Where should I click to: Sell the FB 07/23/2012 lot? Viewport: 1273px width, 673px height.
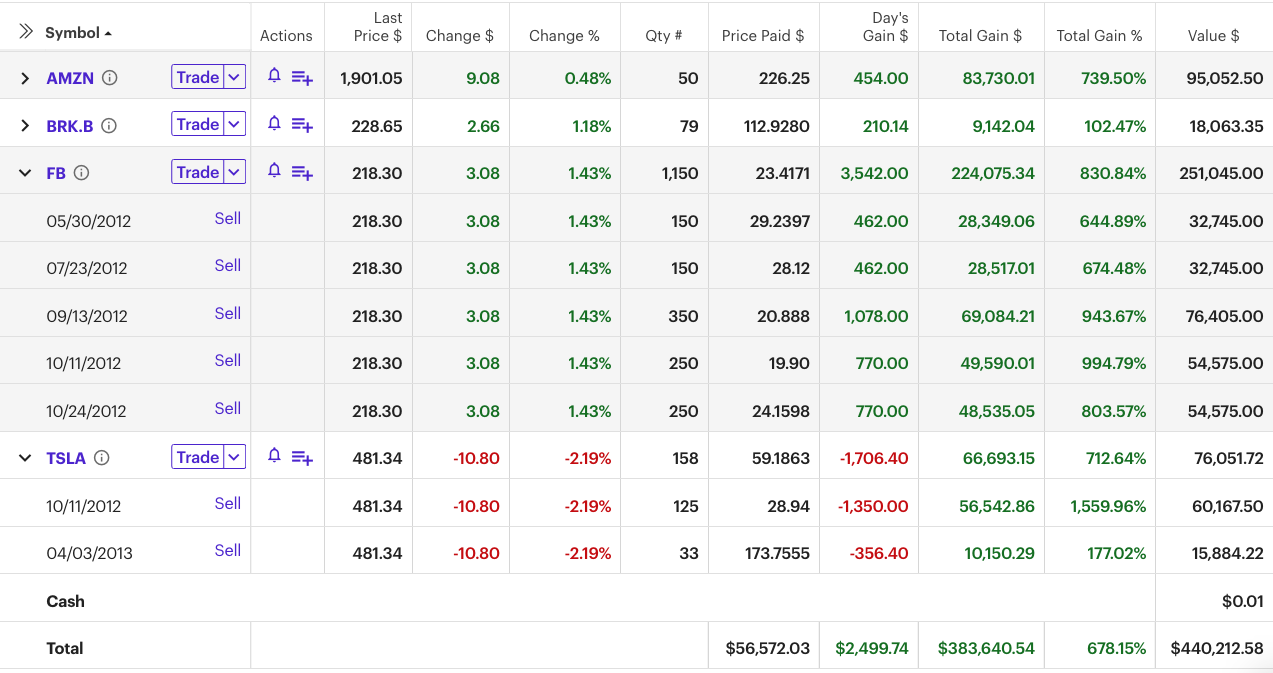[228, 265]
